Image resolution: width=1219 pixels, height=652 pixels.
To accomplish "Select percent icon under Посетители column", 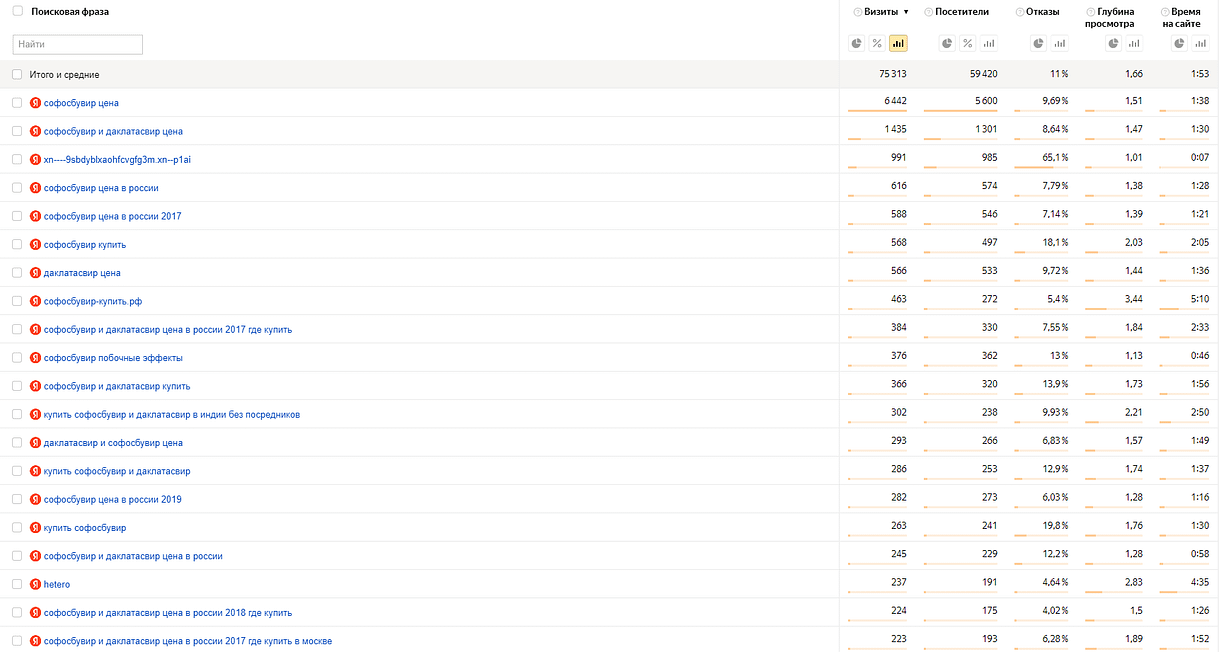I will click(968, 43).
